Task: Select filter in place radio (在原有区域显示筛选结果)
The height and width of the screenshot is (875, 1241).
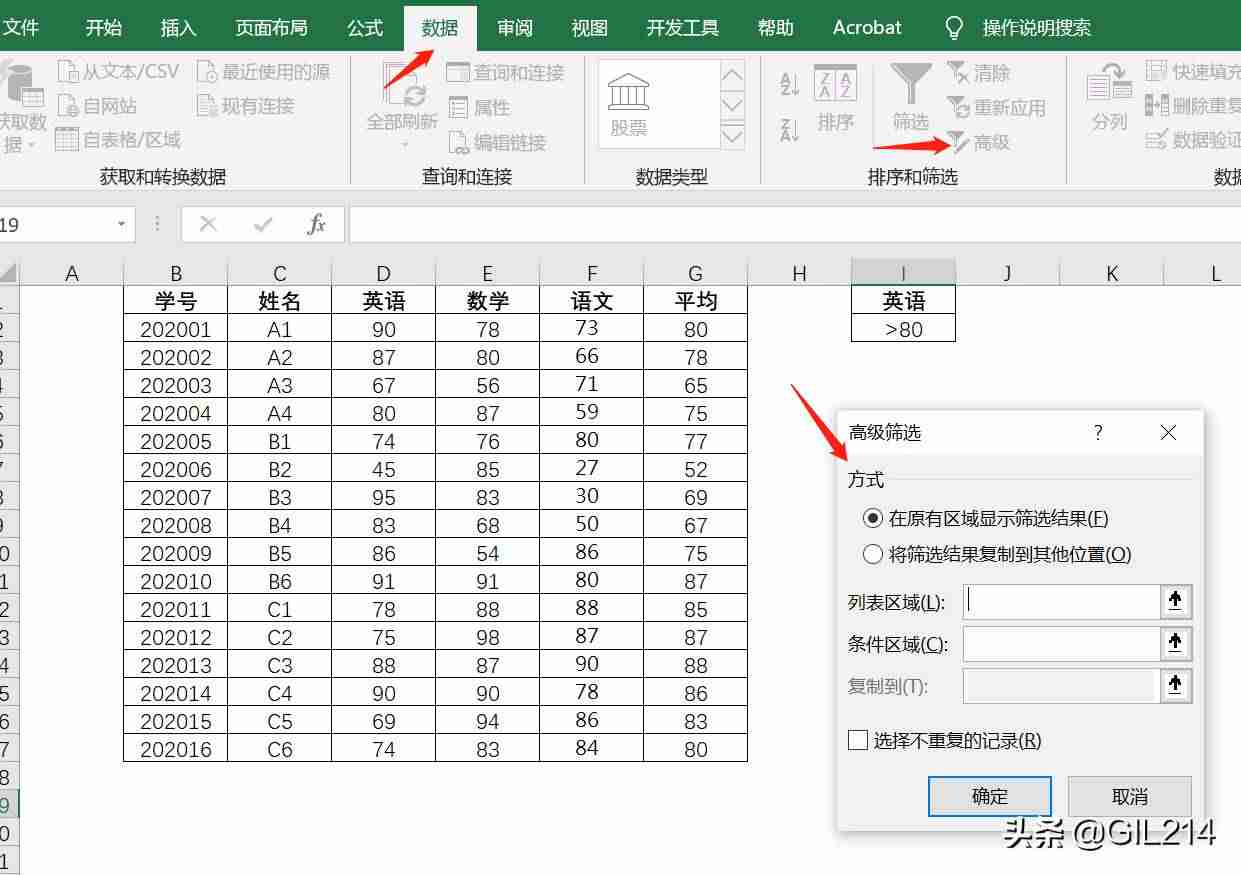Action: tap(873, 518)
